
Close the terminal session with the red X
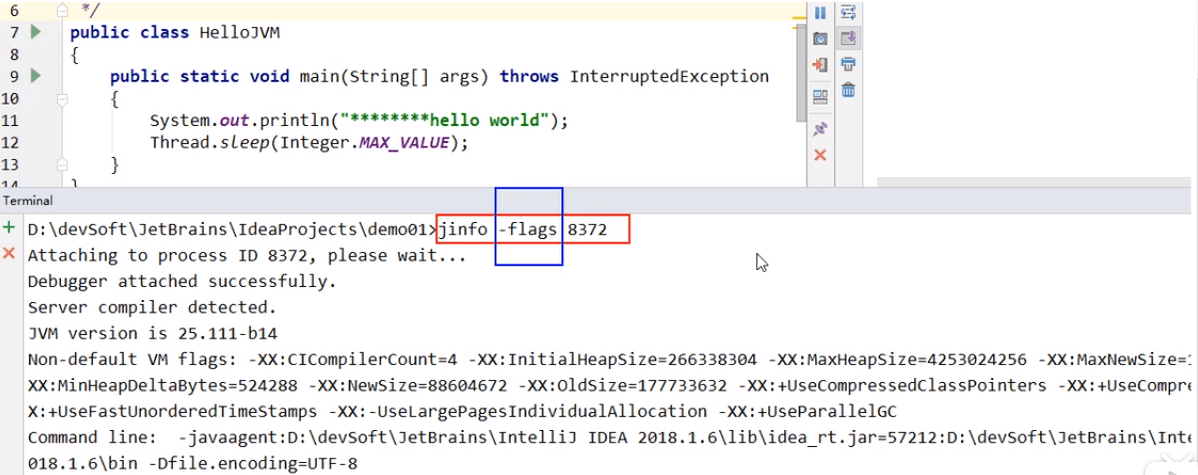(x=9, y=253)
